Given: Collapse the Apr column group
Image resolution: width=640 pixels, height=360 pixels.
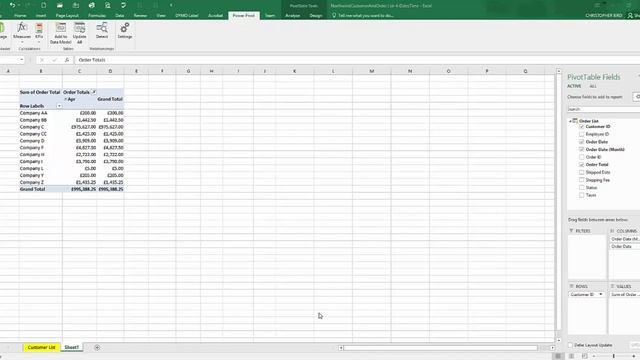Looking at the screenshot, I should tap(65, 99).
